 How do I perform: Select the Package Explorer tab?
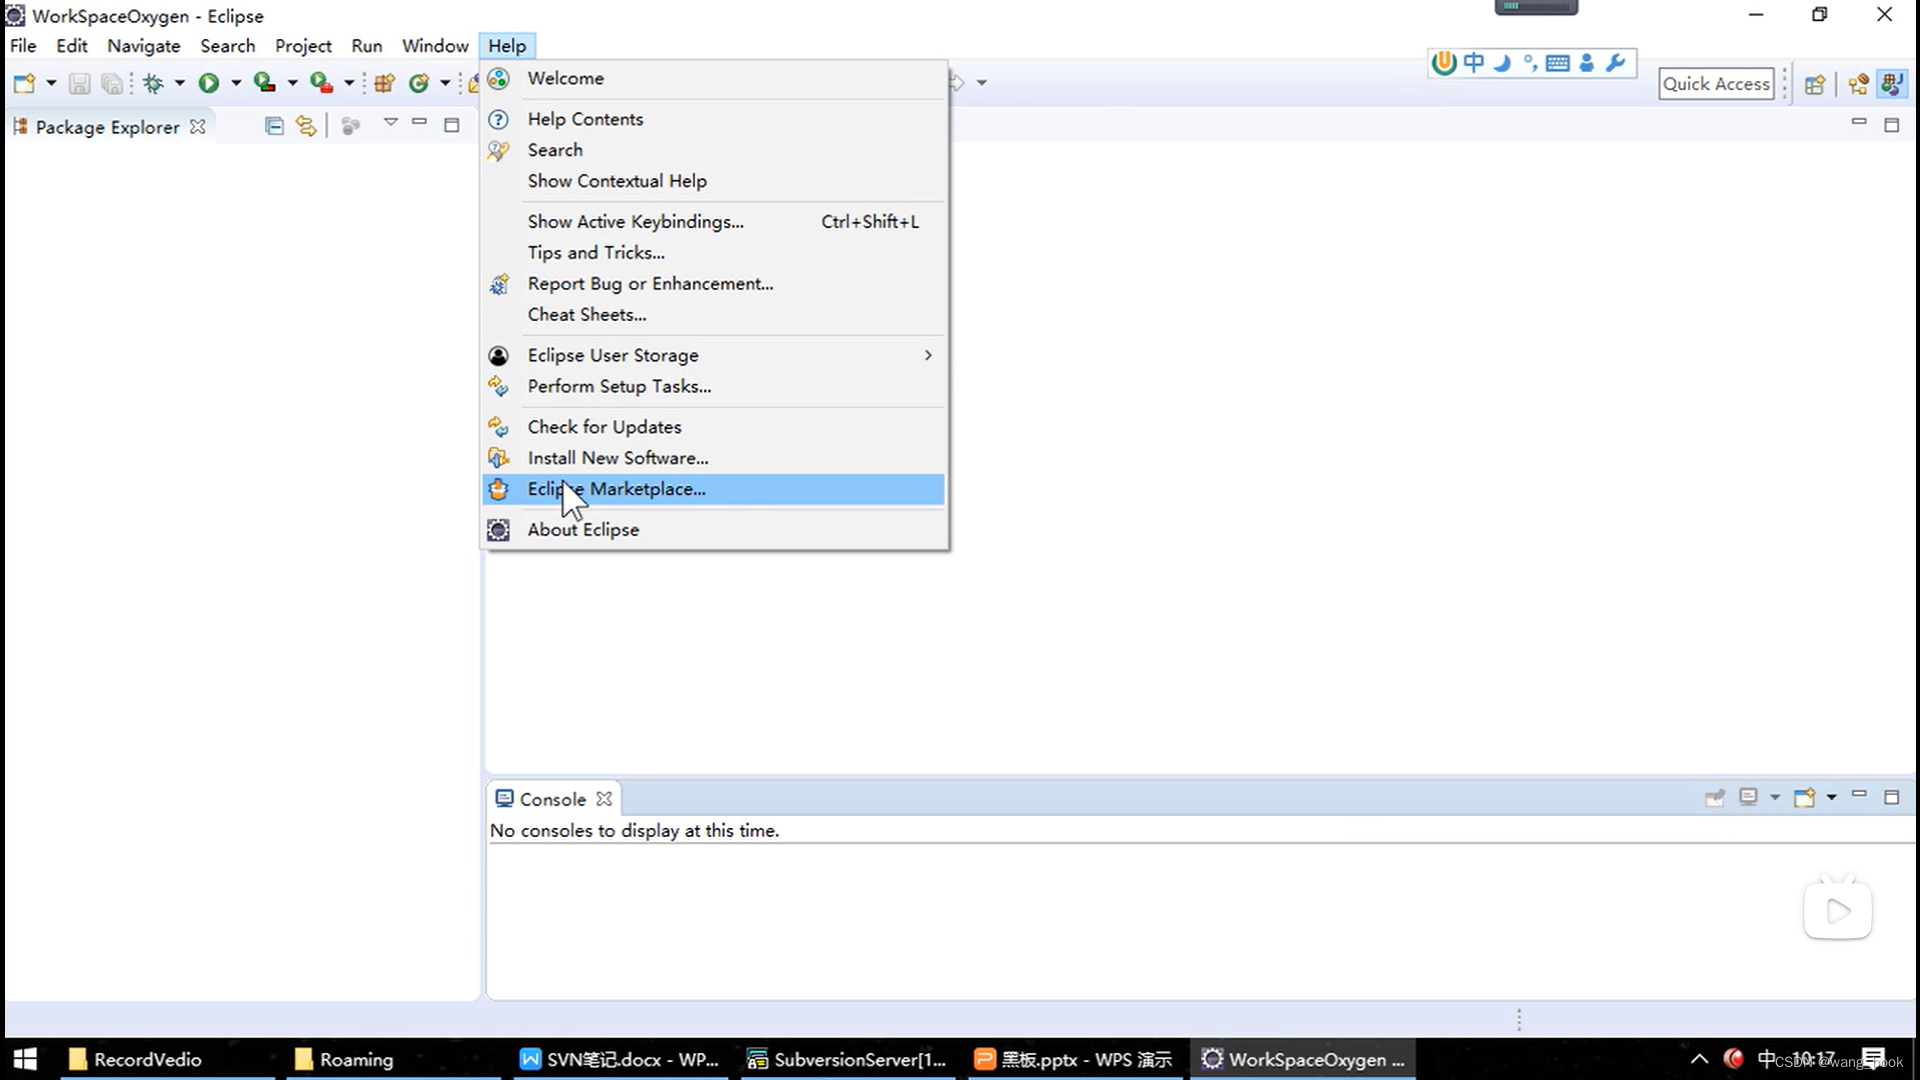pyautogui.click(x=108, y=127)
